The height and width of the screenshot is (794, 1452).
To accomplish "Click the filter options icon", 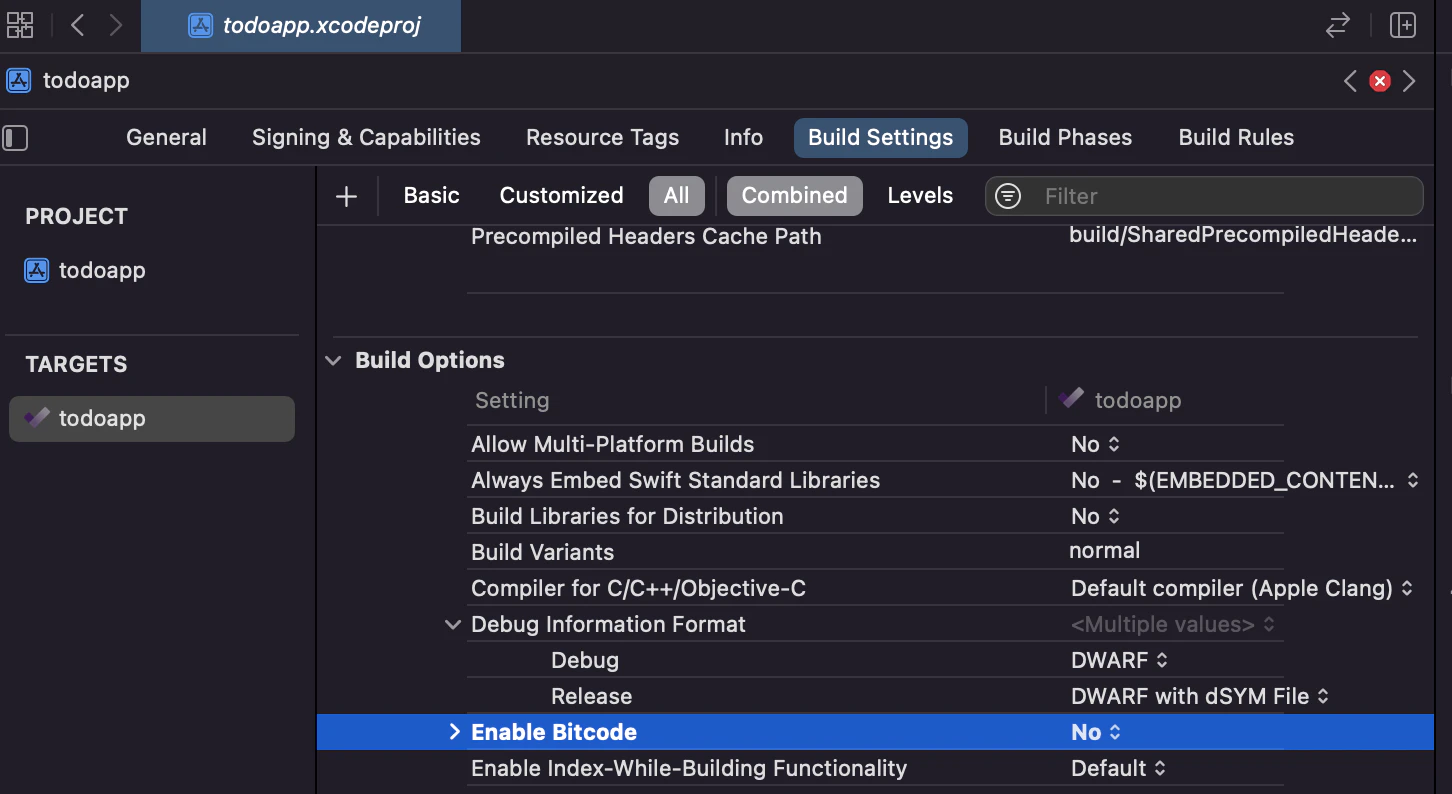I will 1008,196.
